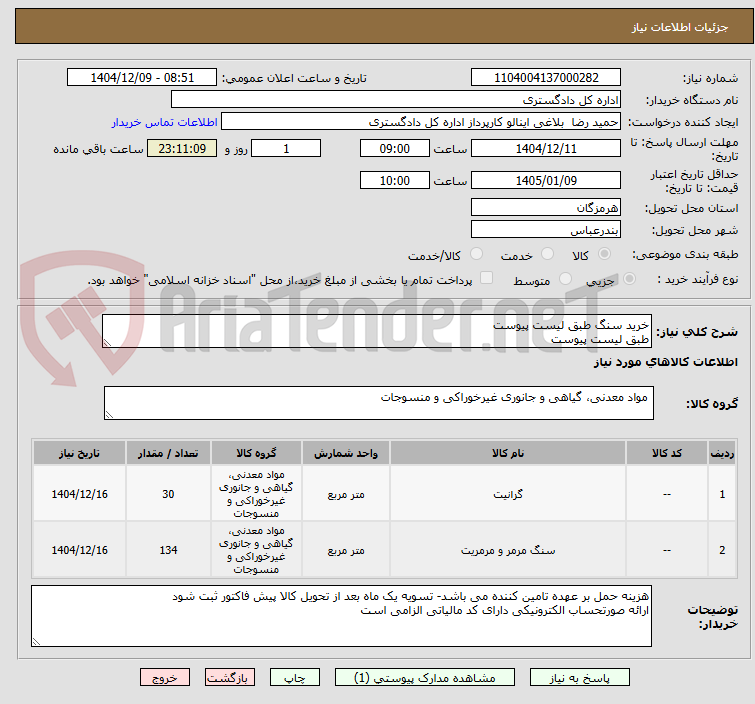The width and height of the screenshot is (755, 704).
Task: Click the remaining days field showing 1
Action: (x=286, y=148)
